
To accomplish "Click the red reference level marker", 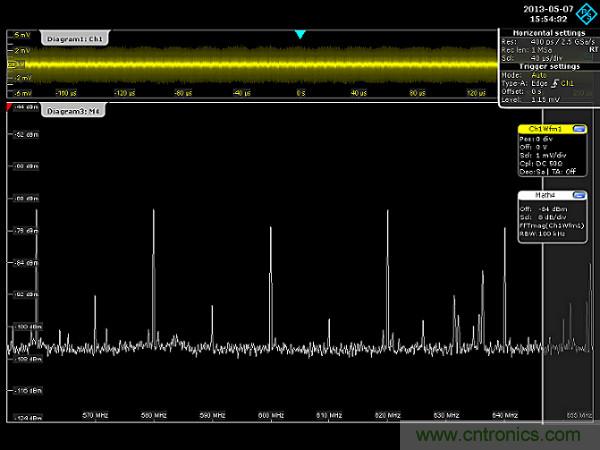I will [10, 105].
